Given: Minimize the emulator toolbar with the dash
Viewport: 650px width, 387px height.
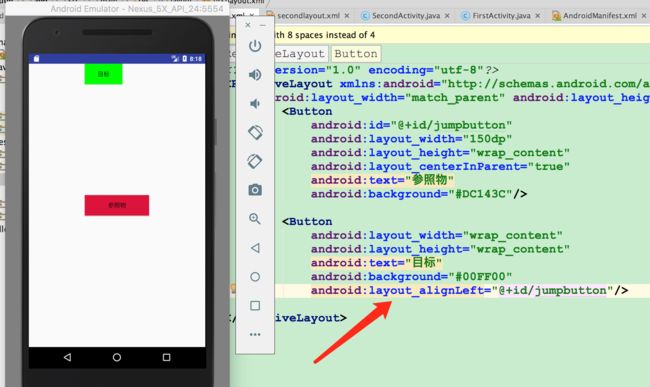Looking at the screenshot, I should (x=262, y=25).
